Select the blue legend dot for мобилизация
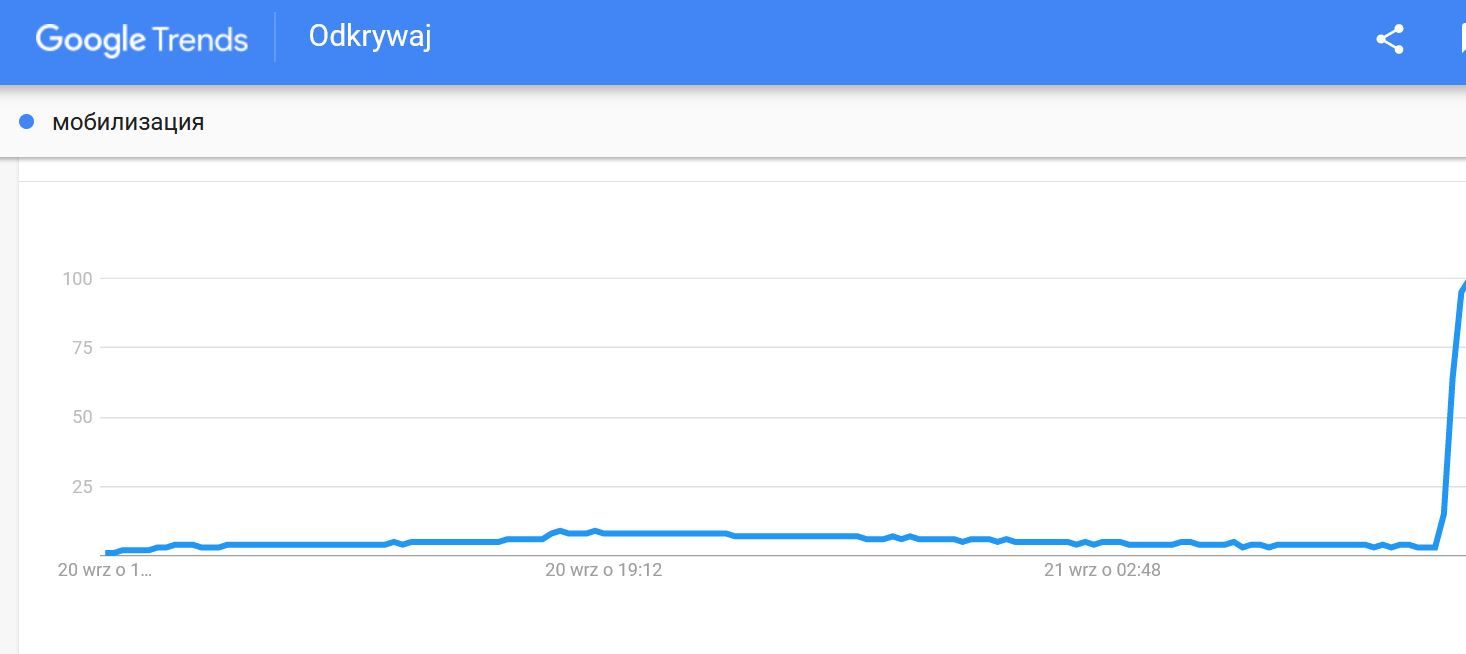This screenshot has height=654, width=1466. point(26,120)
